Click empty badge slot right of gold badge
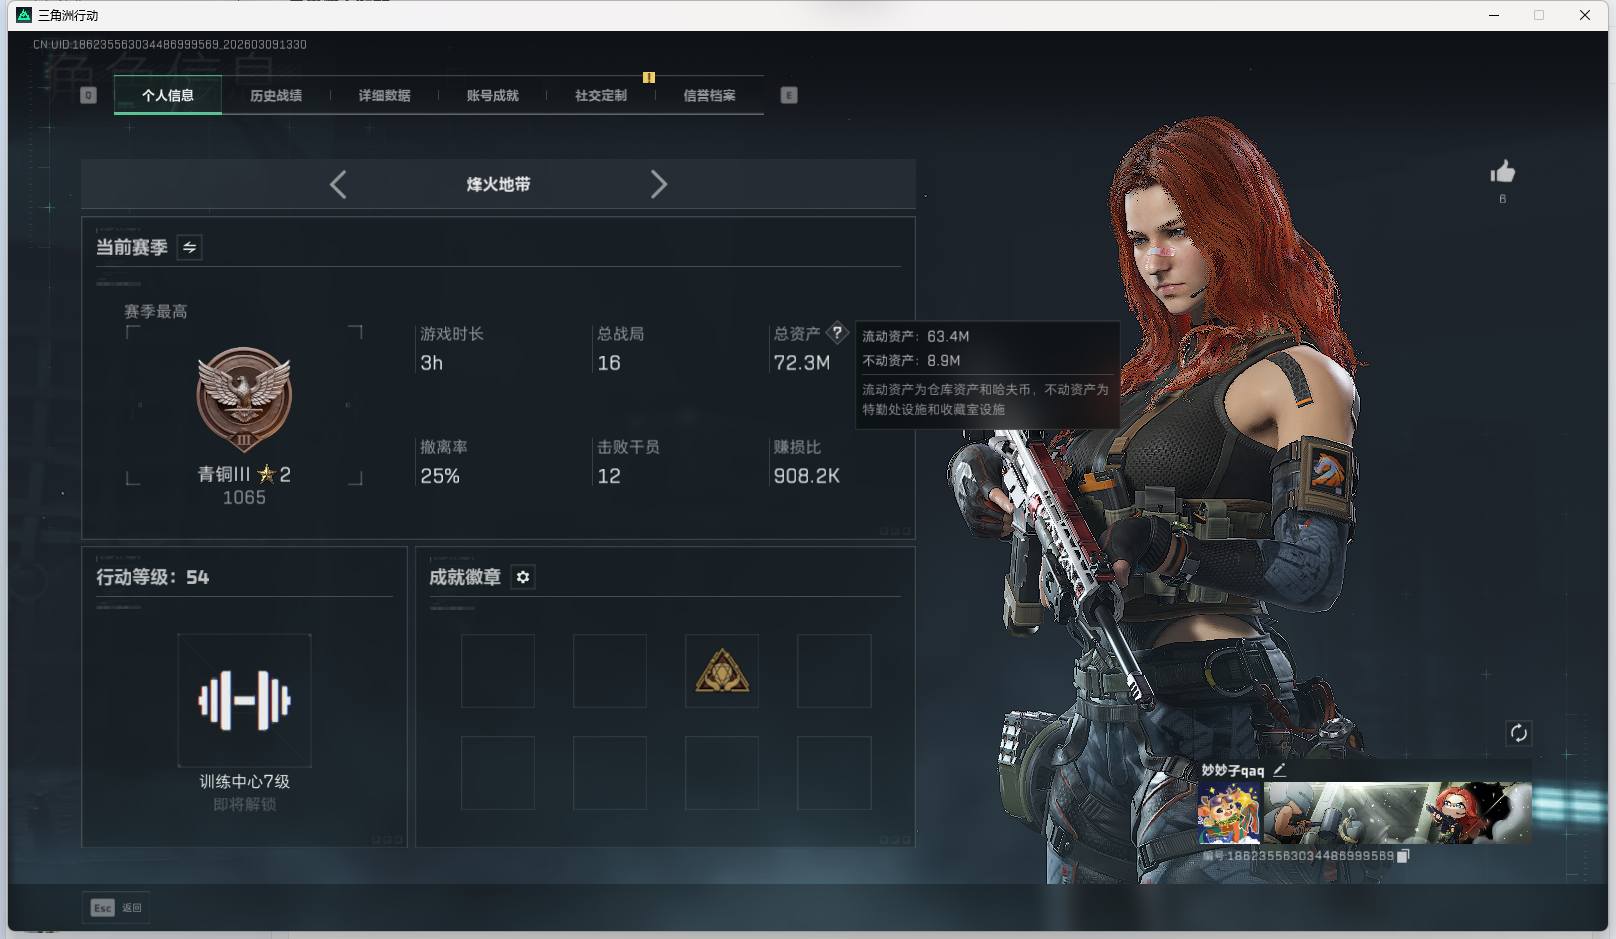 coord(834,671)
